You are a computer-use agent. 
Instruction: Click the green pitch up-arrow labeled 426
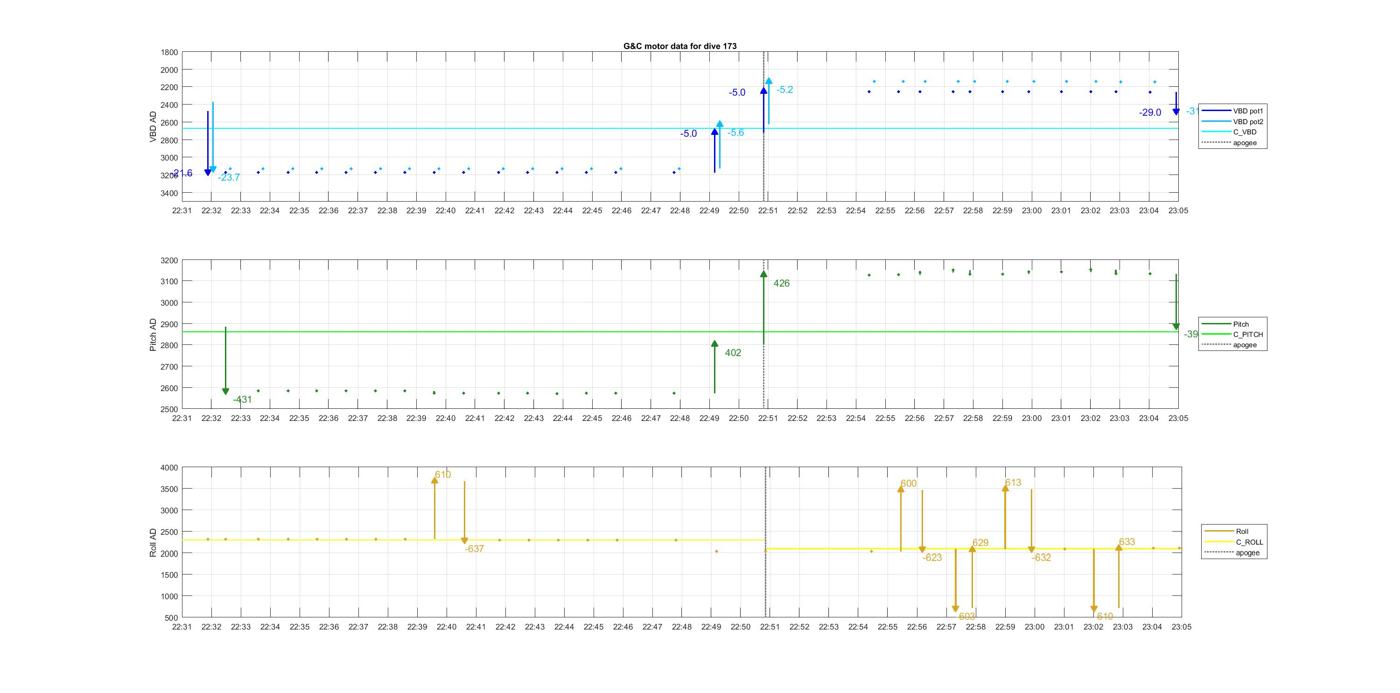(x=763, y=307)
